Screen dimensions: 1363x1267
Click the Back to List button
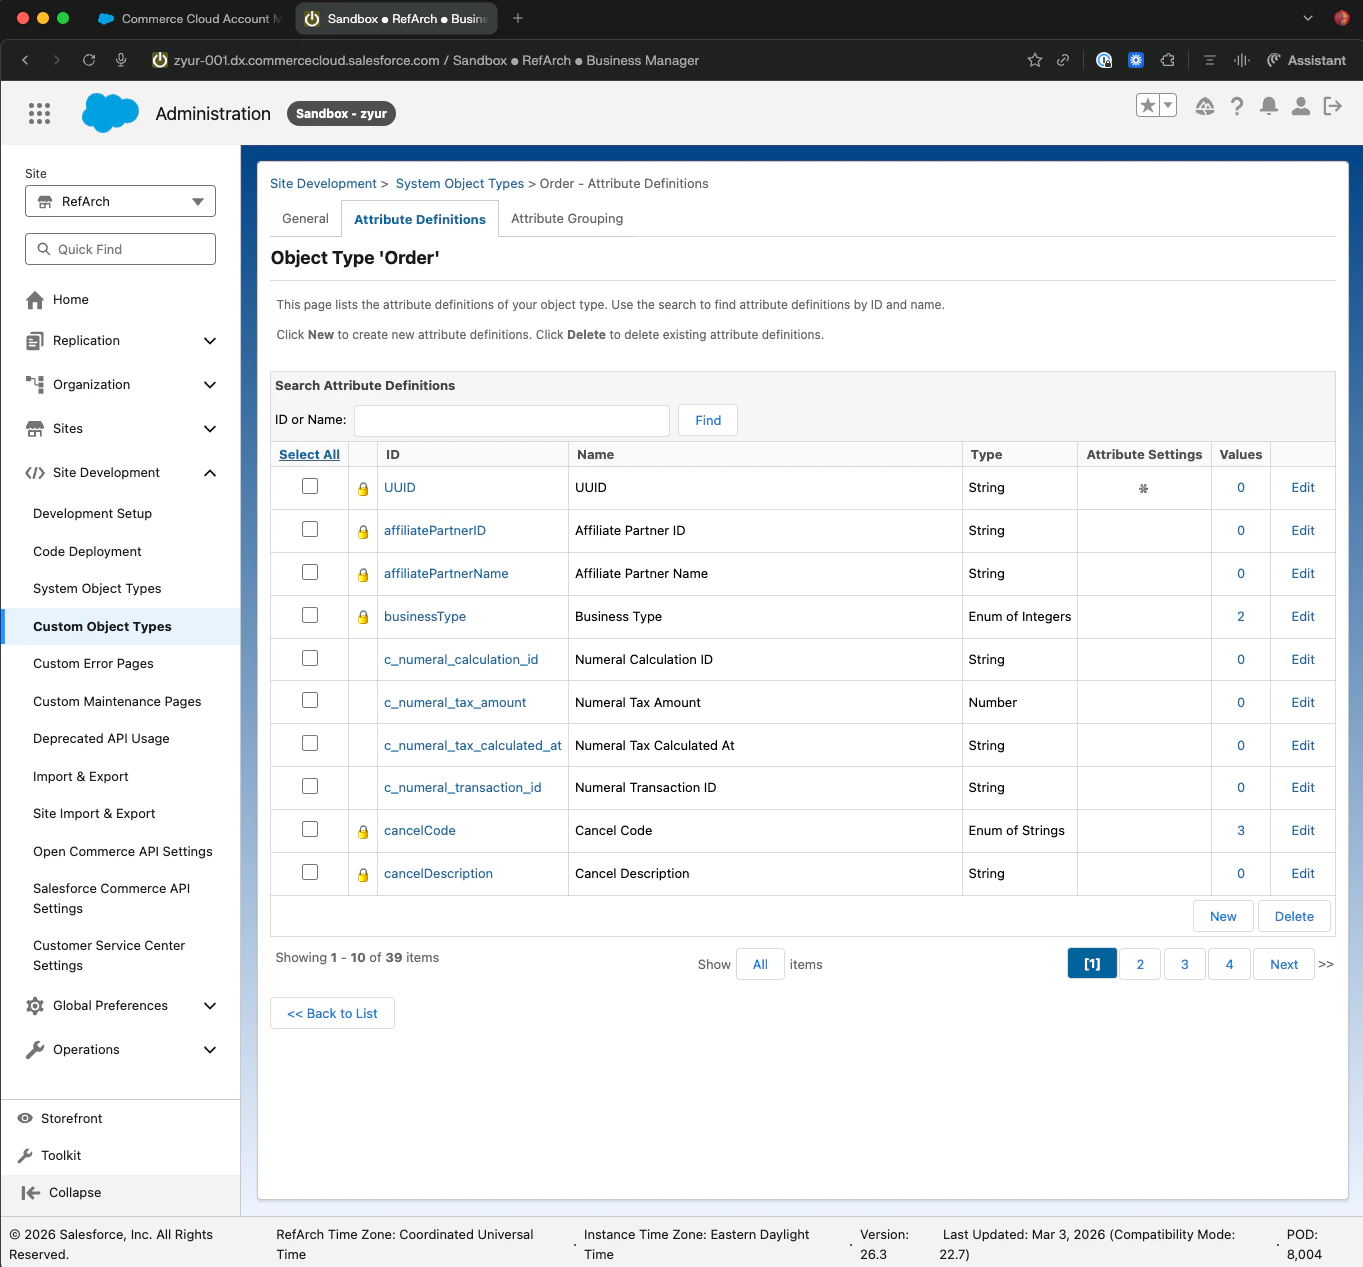(x=332, y=1013)
